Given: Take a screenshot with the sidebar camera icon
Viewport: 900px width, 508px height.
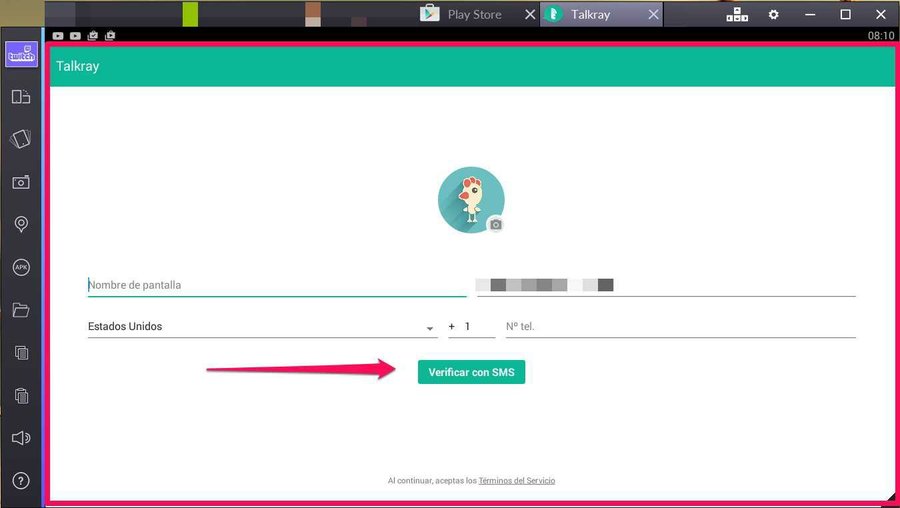Looking at the screenshot, I should [x=21, y=182].
